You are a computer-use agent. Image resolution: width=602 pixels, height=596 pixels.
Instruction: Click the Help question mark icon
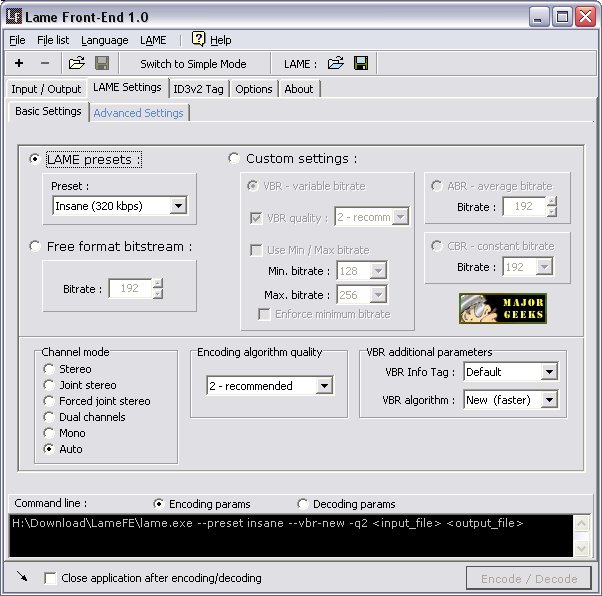pyautogui.click(x=198, y=39)
